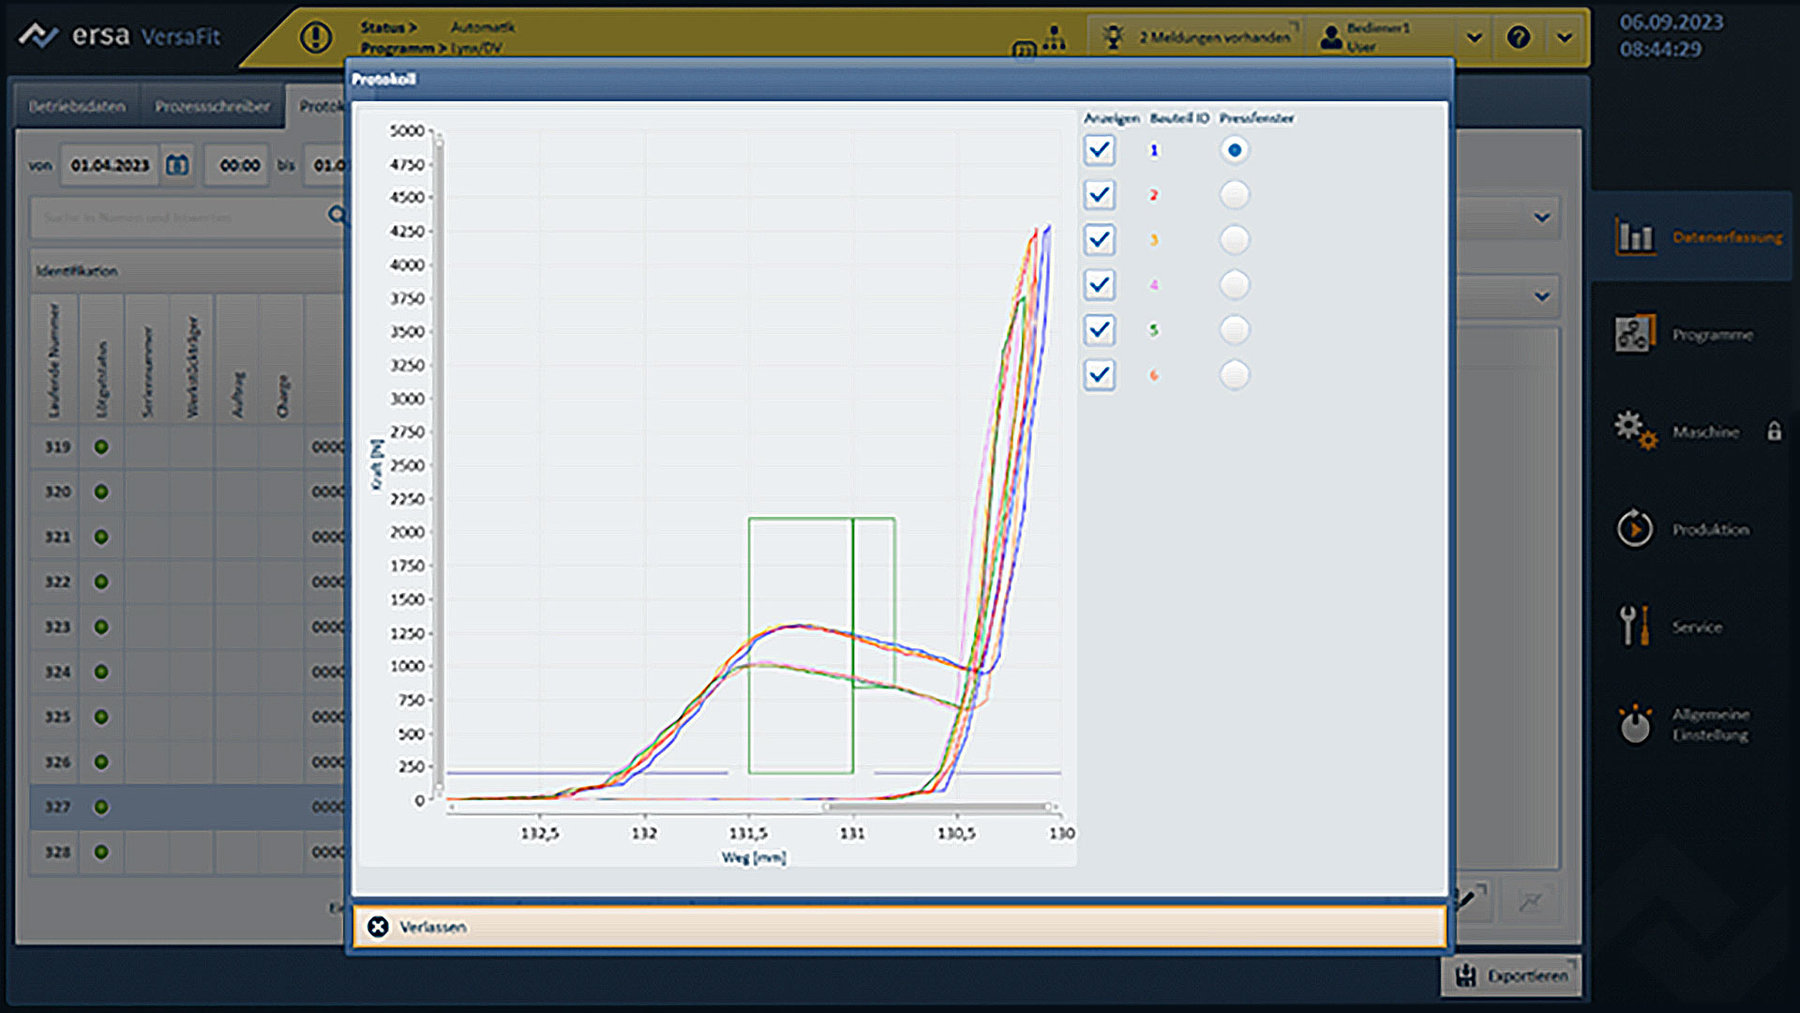1800x1013 pixels.
Task: Expand the Bediener1 user dropdown
Action: [1474, 38]
